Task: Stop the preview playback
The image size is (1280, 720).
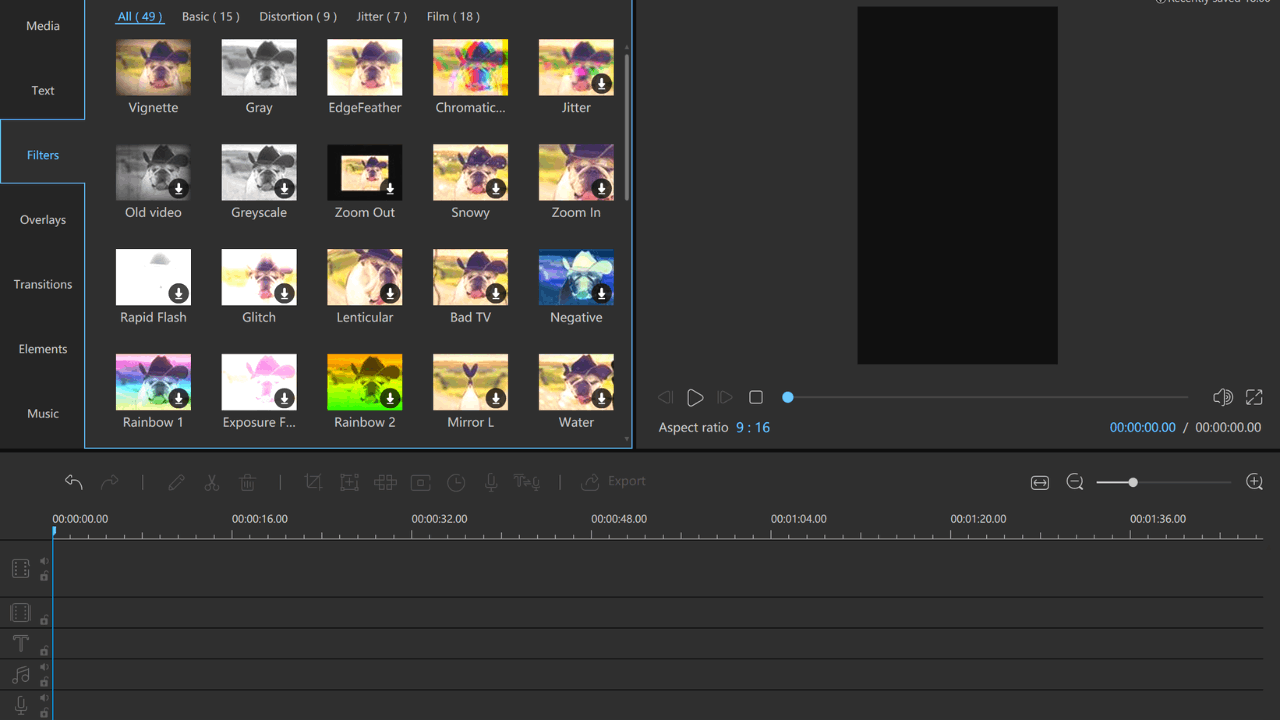Action: [756, 398]
